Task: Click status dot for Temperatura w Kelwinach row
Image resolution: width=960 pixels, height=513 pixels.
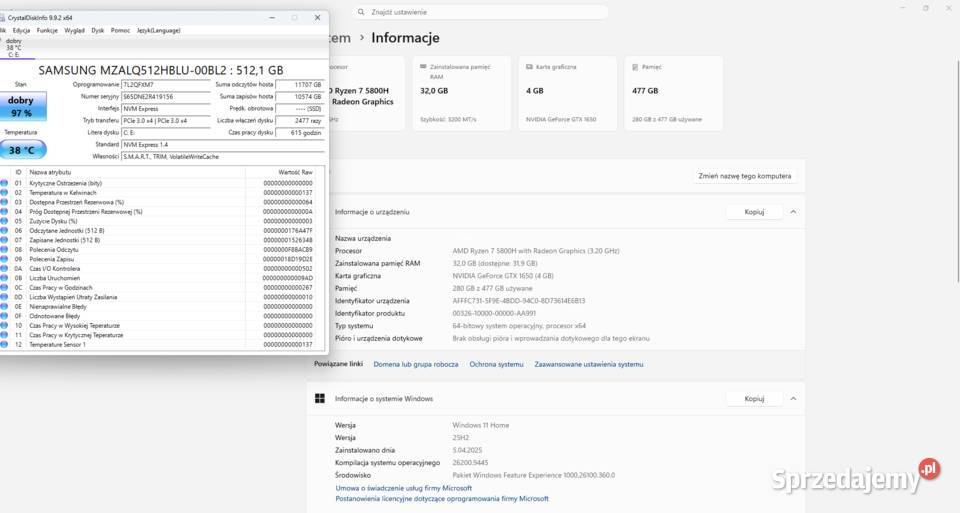Action: [x=4, y=192]
